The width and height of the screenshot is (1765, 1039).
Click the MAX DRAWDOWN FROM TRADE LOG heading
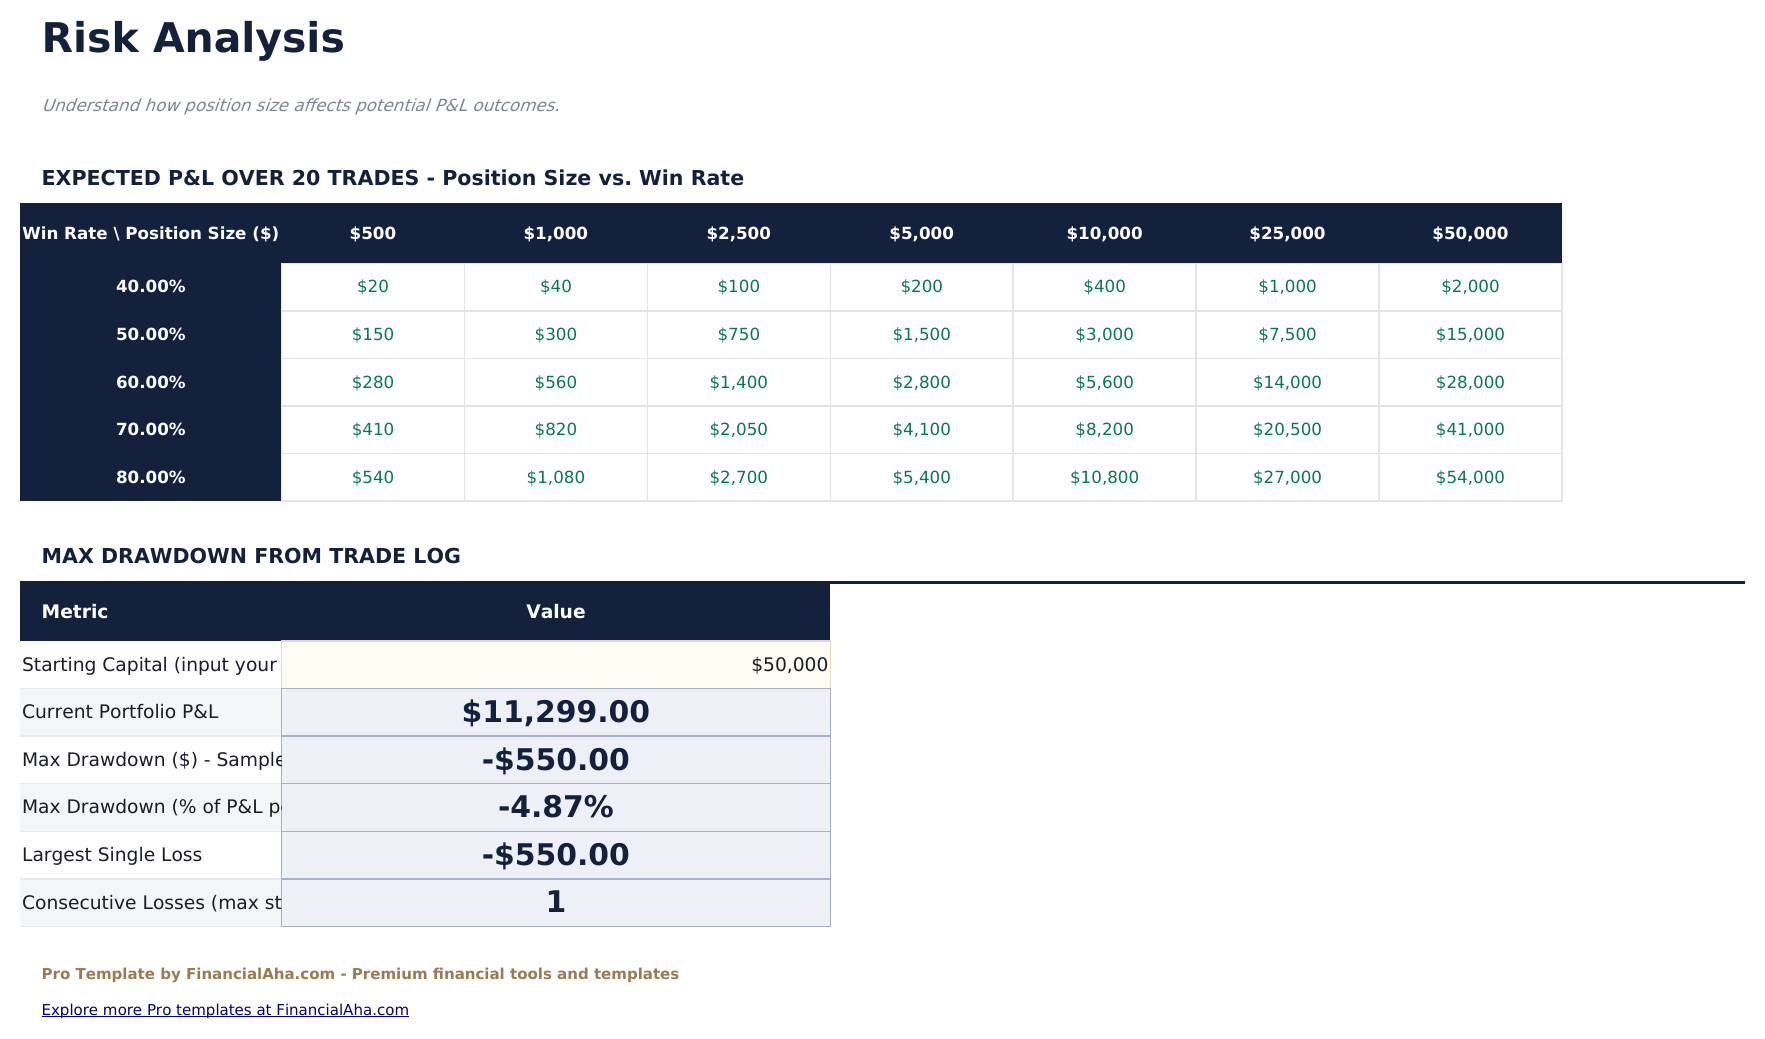click(251, 556)
